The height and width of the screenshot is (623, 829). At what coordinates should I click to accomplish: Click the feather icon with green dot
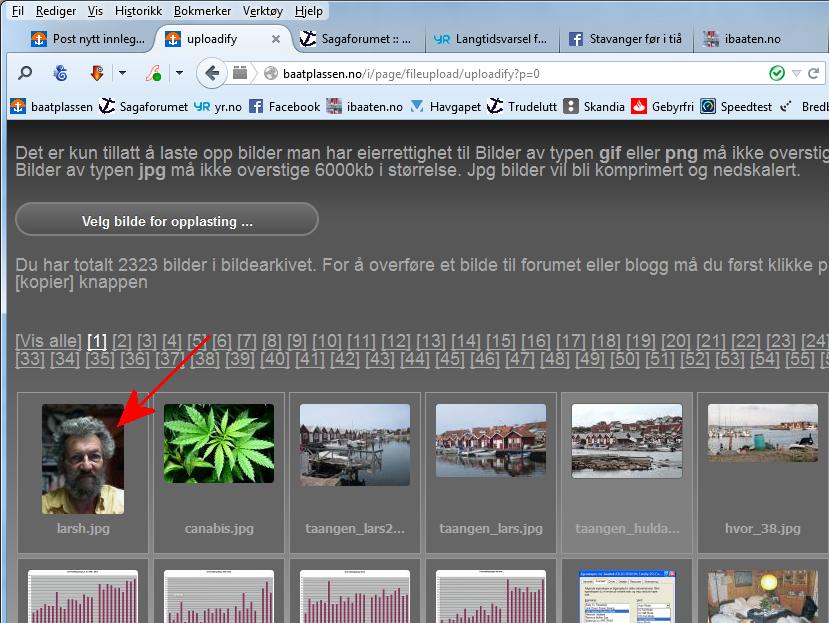point(153,73)
